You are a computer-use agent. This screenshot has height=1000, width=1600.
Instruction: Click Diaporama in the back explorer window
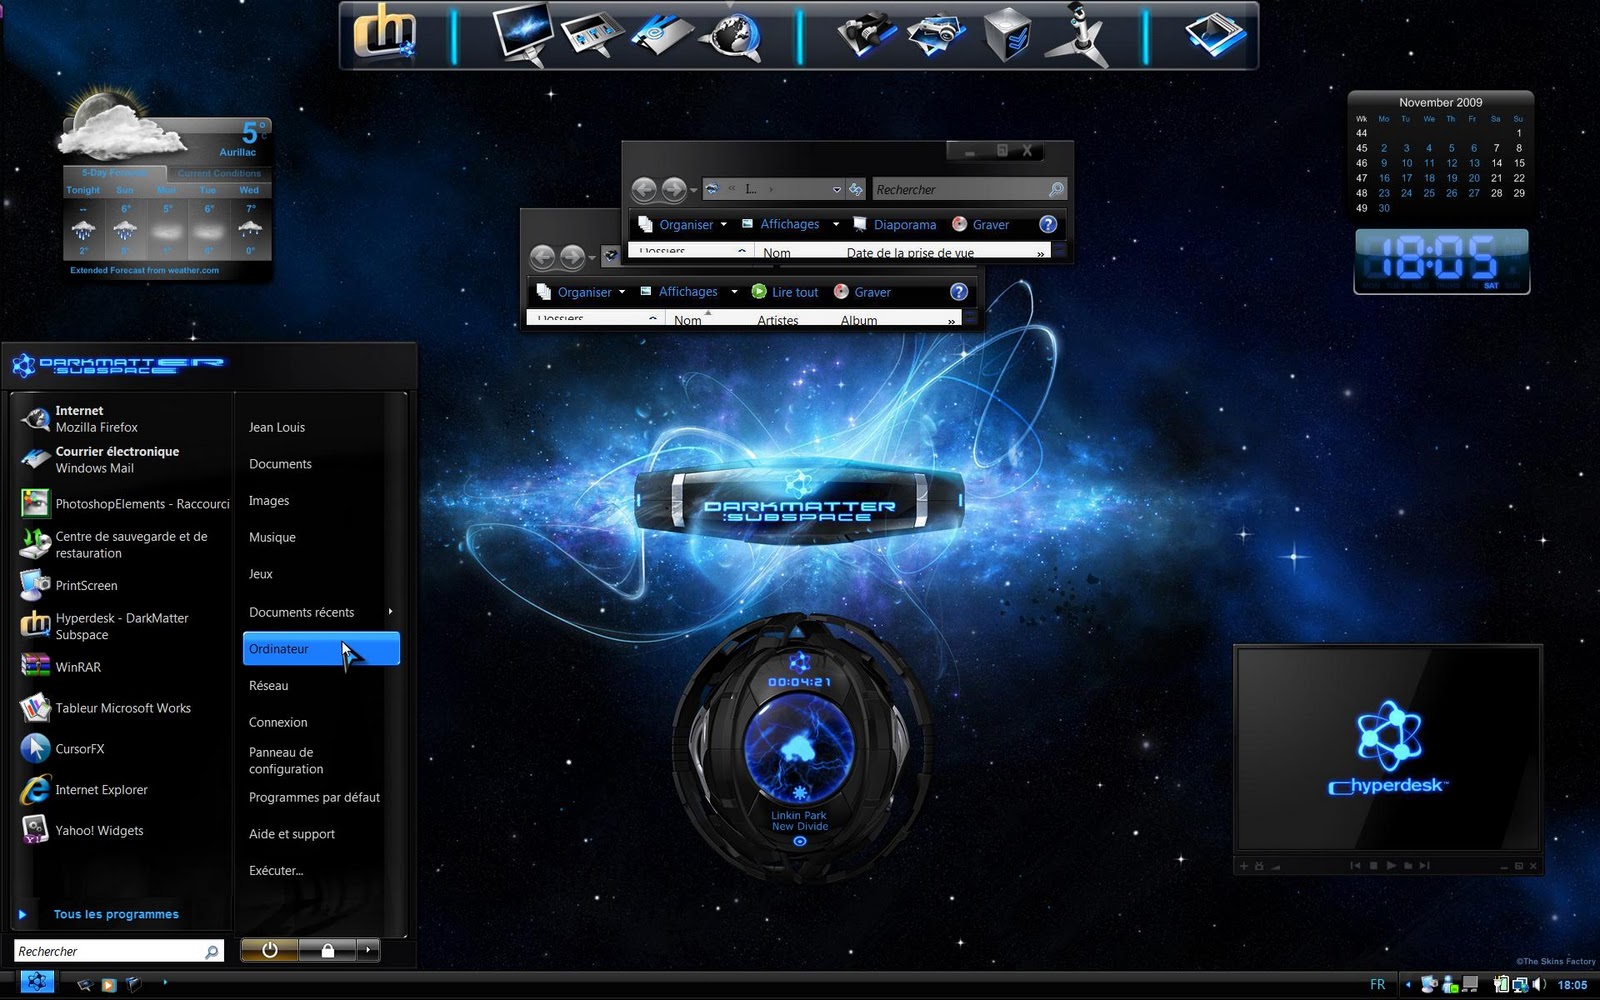[894, 225]
